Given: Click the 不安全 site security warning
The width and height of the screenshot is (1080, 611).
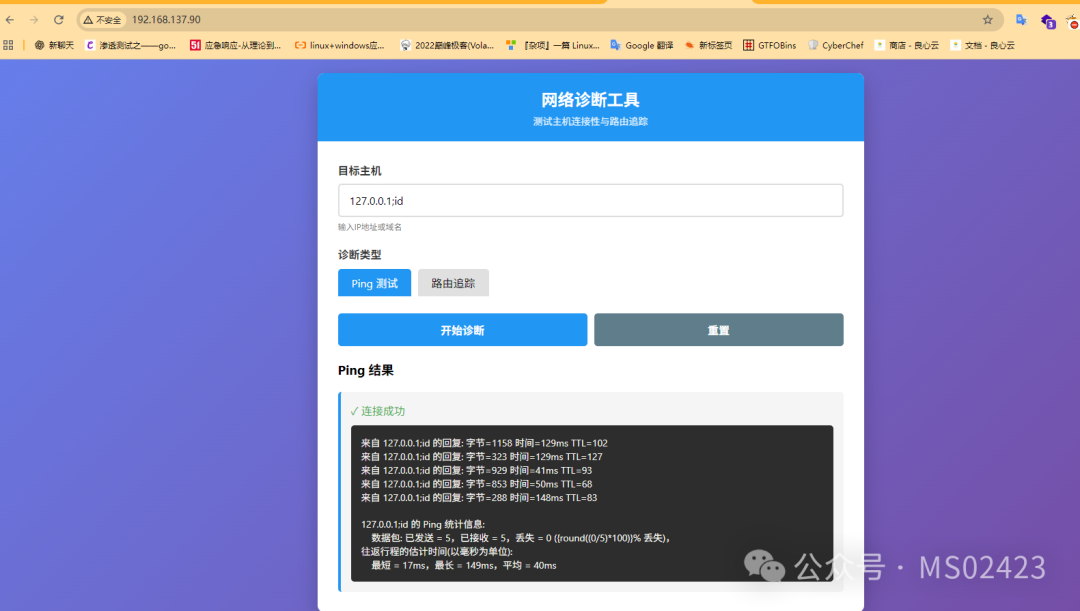Looking at the screenshot, I should click(102, 20).
